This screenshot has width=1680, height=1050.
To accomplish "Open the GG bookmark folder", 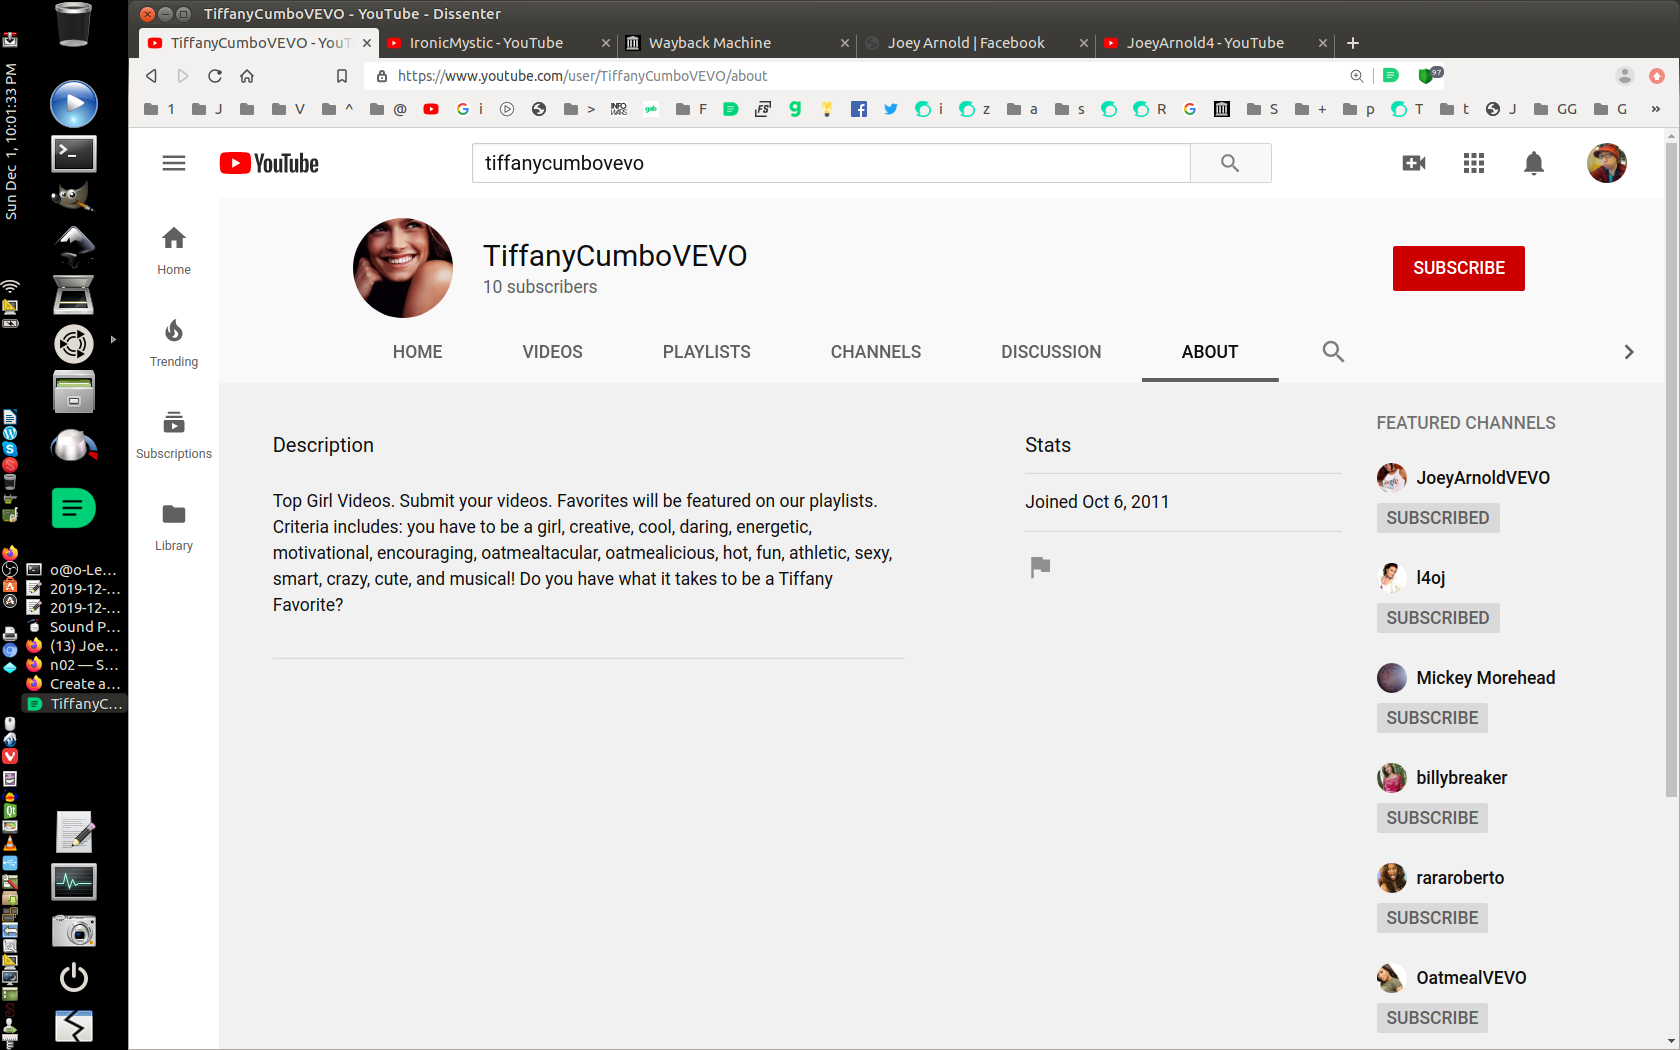I will (x=1555, y=109).
